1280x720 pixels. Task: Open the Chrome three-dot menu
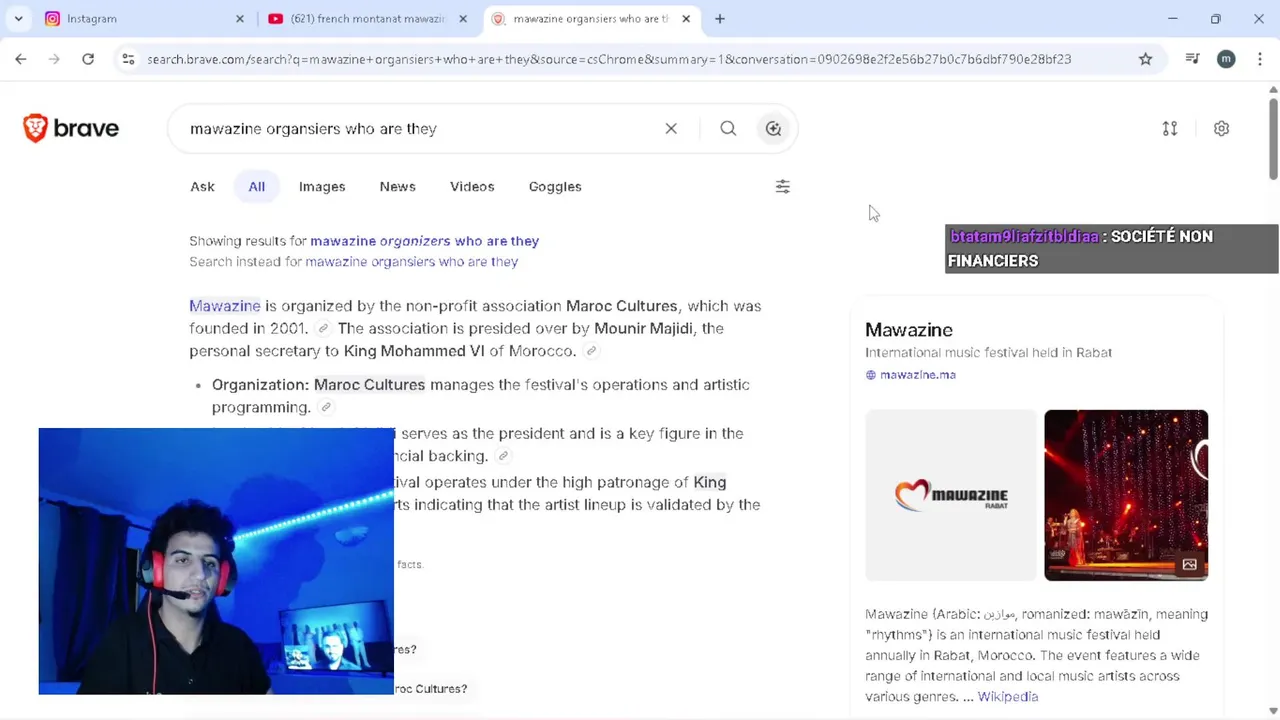[x=1259, y=59]
